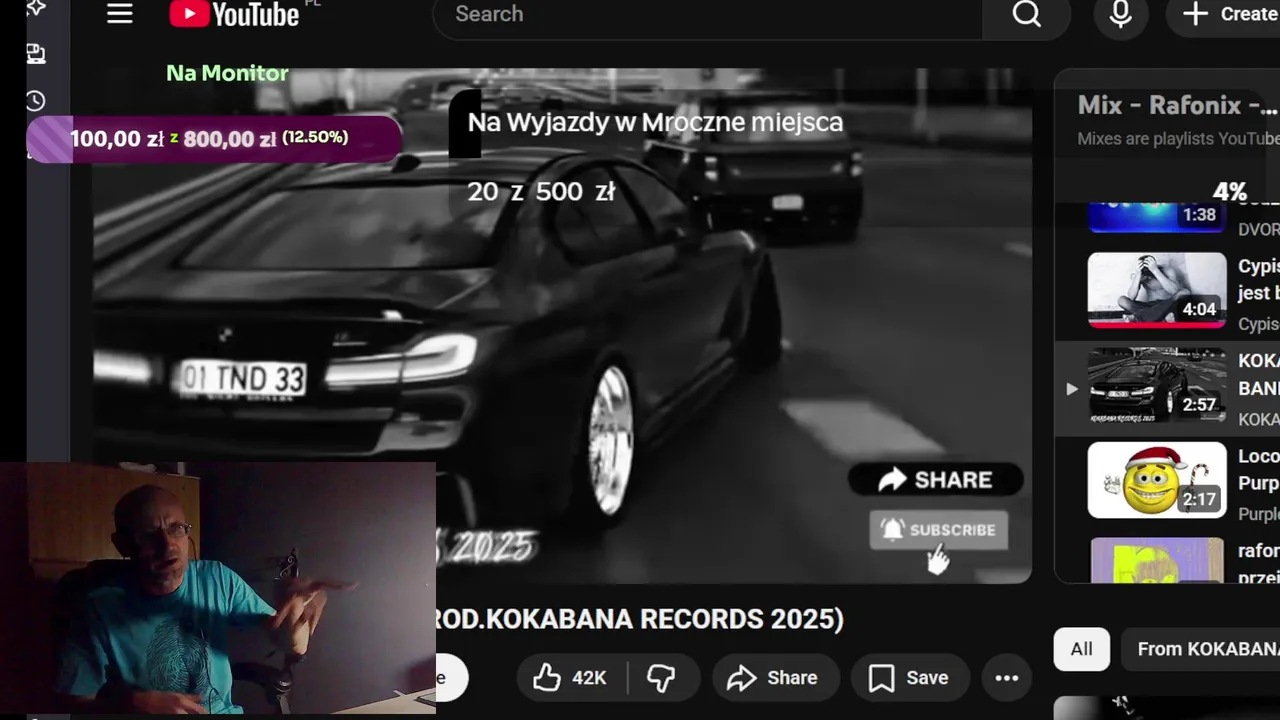Screen dimensions: 1280x720
Task: Dislike the video with thumbs-down icon
Action: click(x=661, y=678)
